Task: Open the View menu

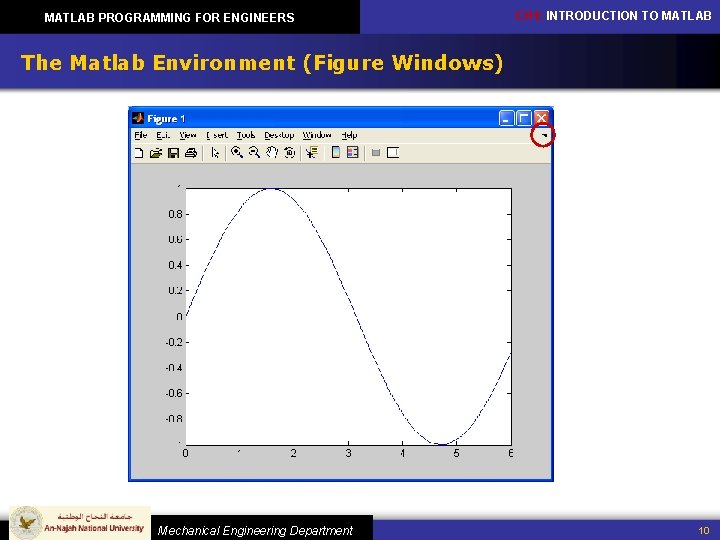Action: 188,135
